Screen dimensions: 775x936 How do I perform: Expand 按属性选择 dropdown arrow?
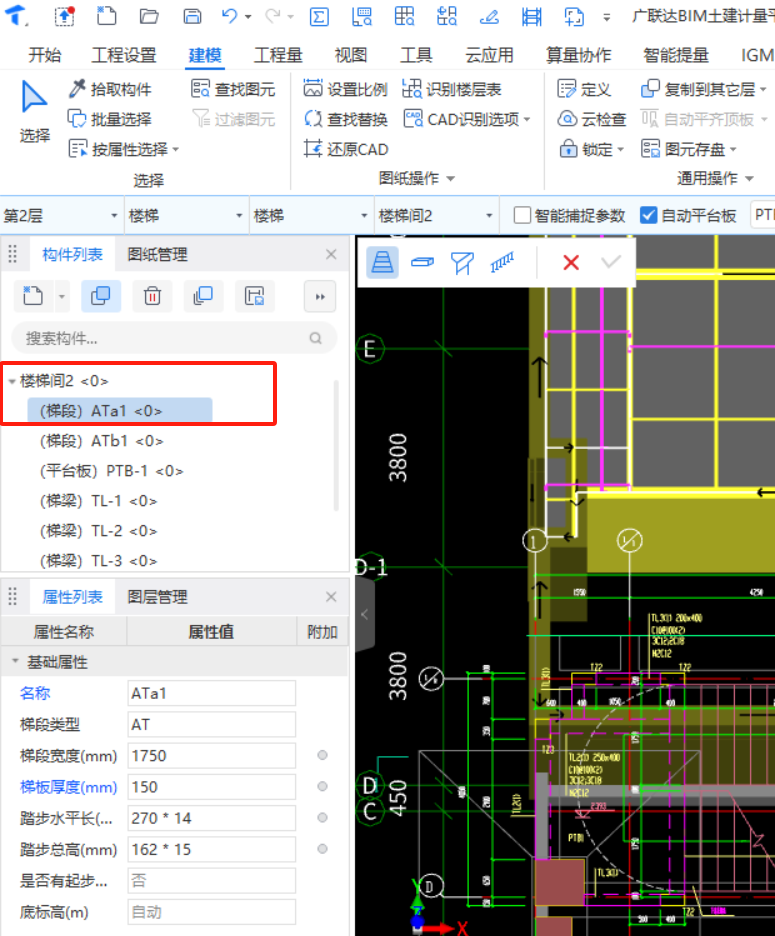[x=176, y=149]
